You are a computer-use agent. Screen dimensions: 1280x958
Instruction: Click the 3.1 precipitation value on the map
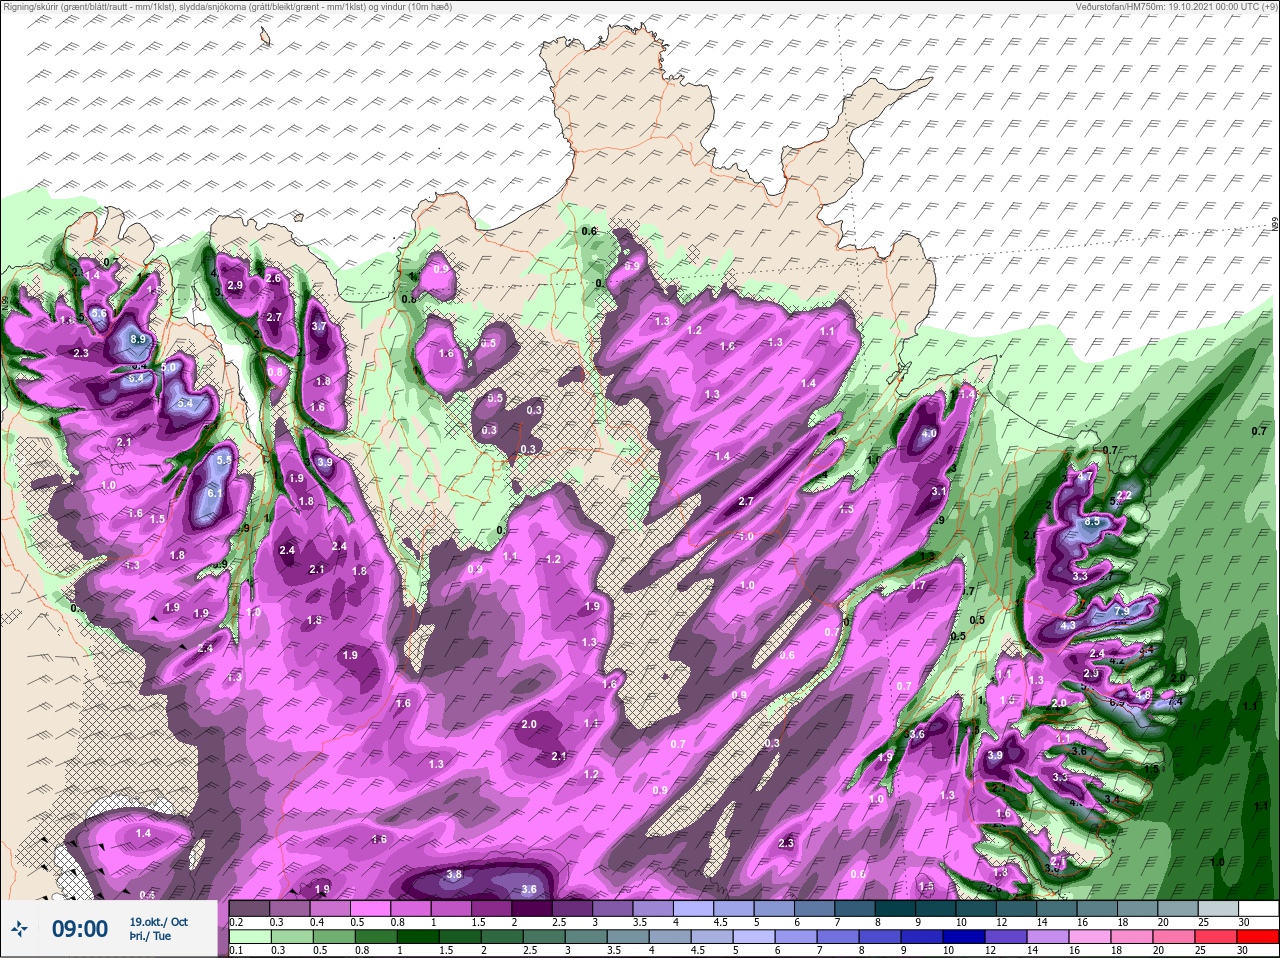point(939,492)
